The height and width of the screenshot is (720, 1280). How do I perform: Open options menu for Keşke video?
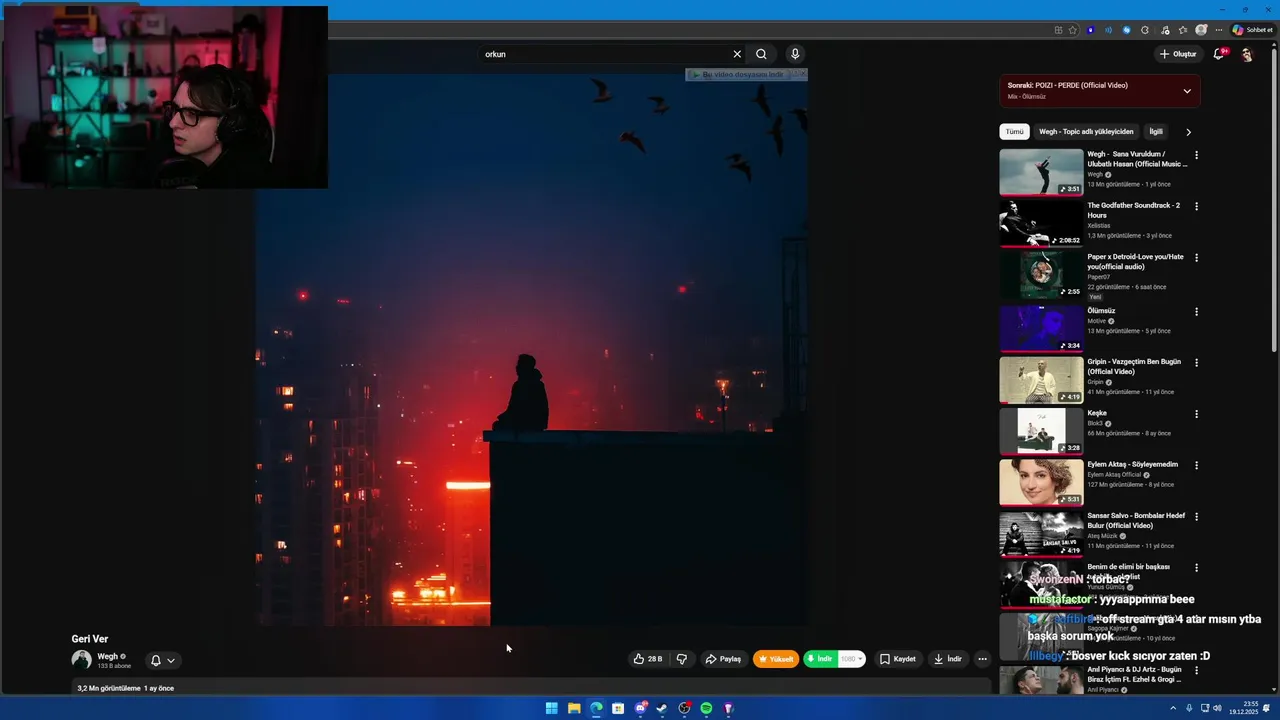pos(1196,414)
